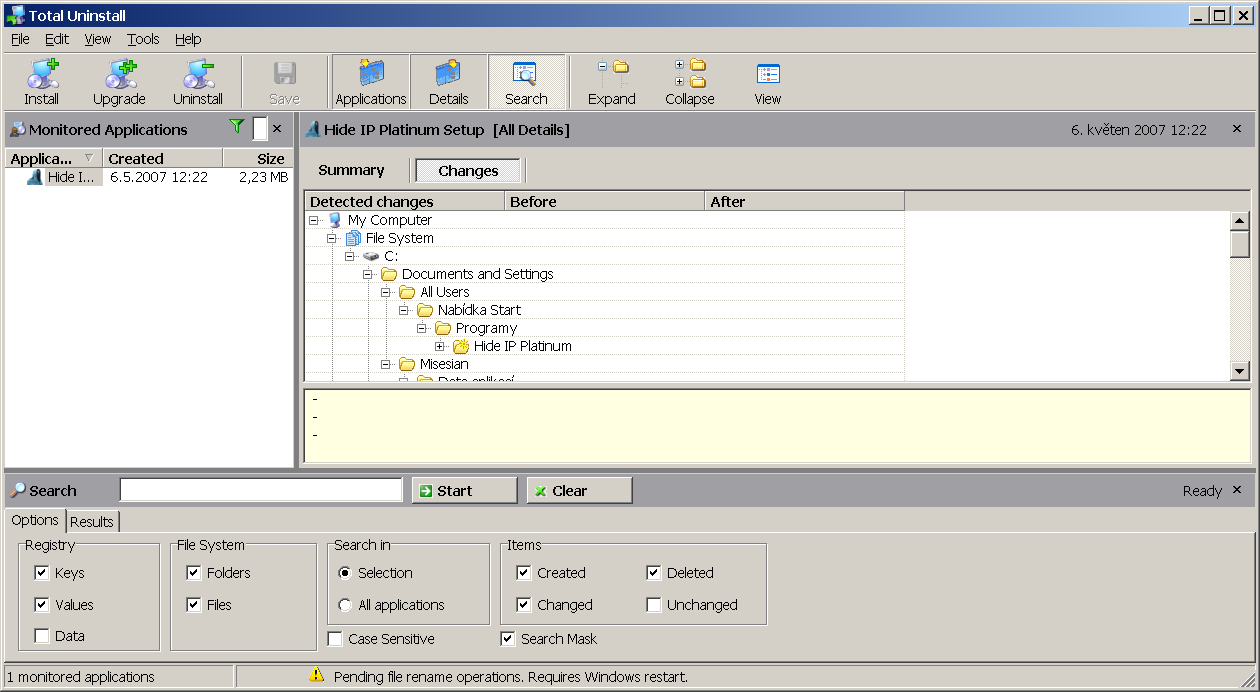The image size is (1260, 692).
Task: Click the search text input field
Action: 261,490
